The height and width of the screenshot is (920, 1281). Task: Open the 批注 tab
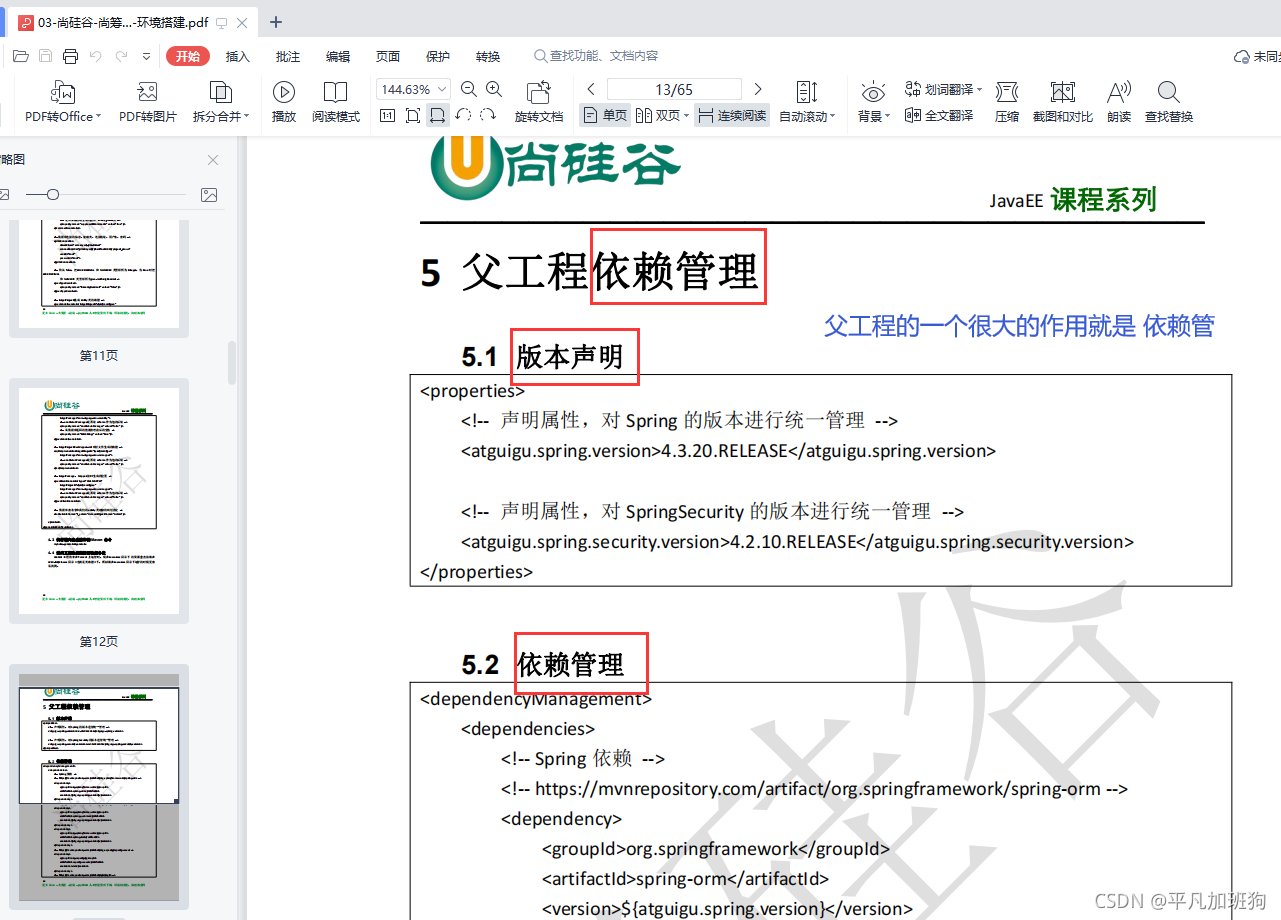[x=288, y=56]
